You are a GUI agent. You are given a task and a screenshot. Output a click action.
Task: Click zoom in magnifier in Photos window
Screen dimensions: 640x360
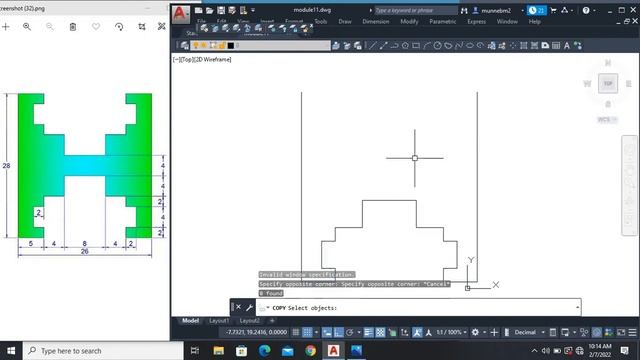coord(27,27)
